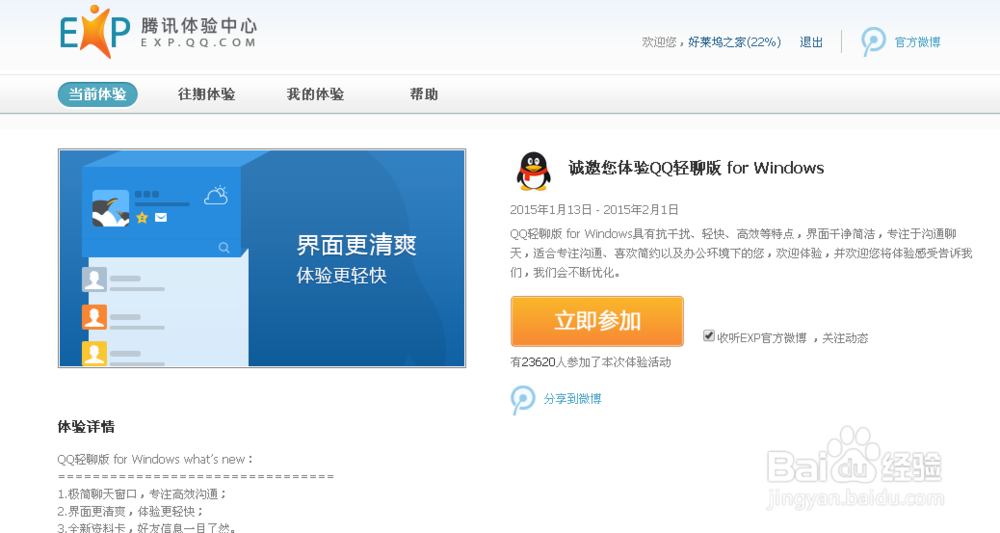Viewport: 1000px width, 533px height.
Task: Click the gray contact avatar in banner
Action: [94, 279]
